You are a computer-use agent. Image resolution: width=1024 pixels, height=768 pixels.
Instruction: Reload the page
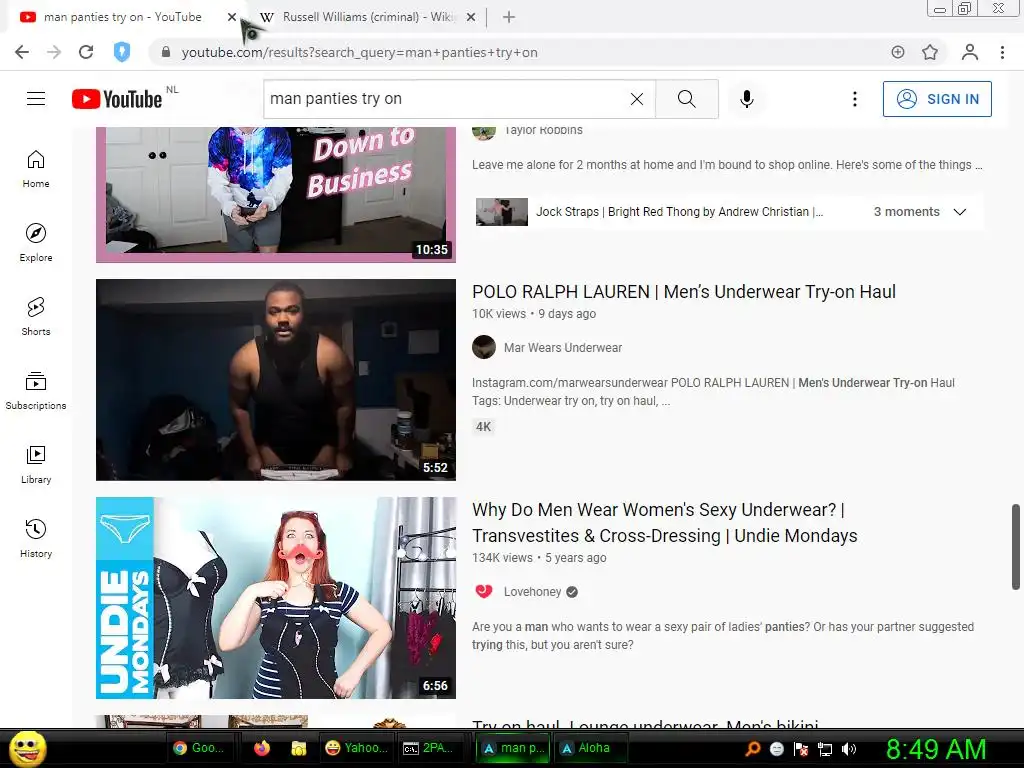click(x=86, y=52)
